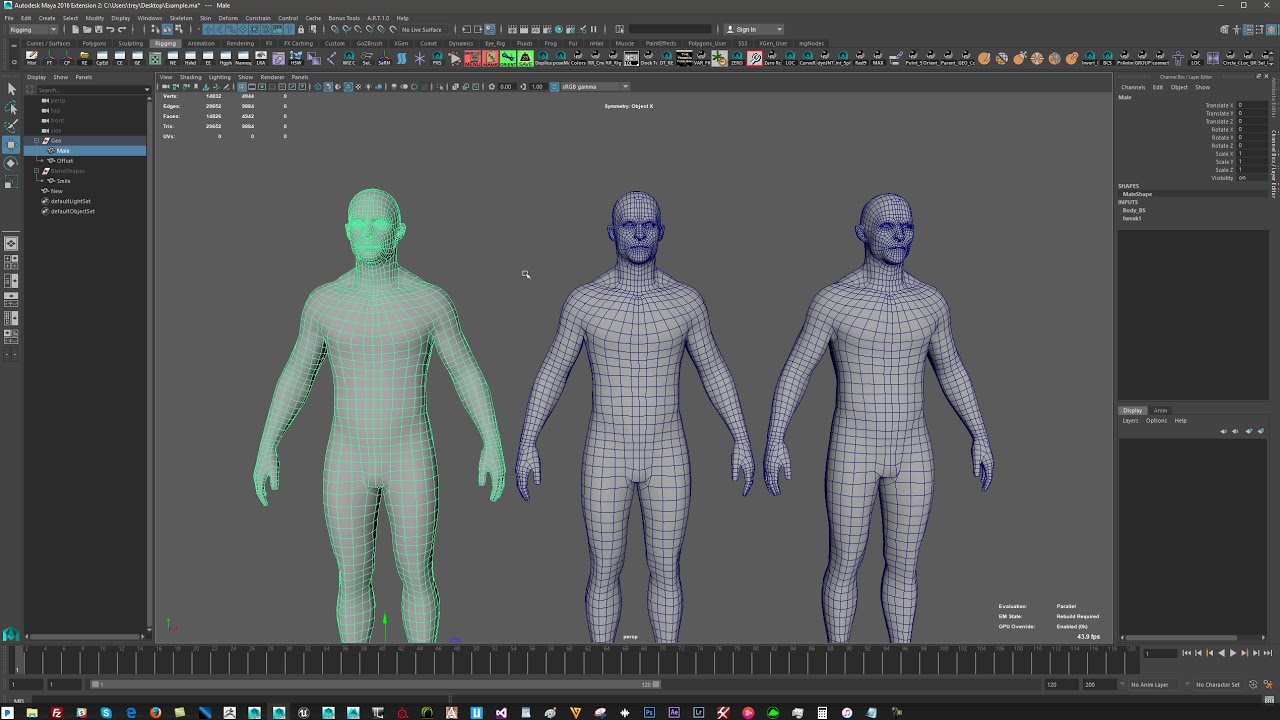The height and width of the screenshot is (720, 1280).
Task: Click the pause viewport icon on status line
Action: click(594, 29)
